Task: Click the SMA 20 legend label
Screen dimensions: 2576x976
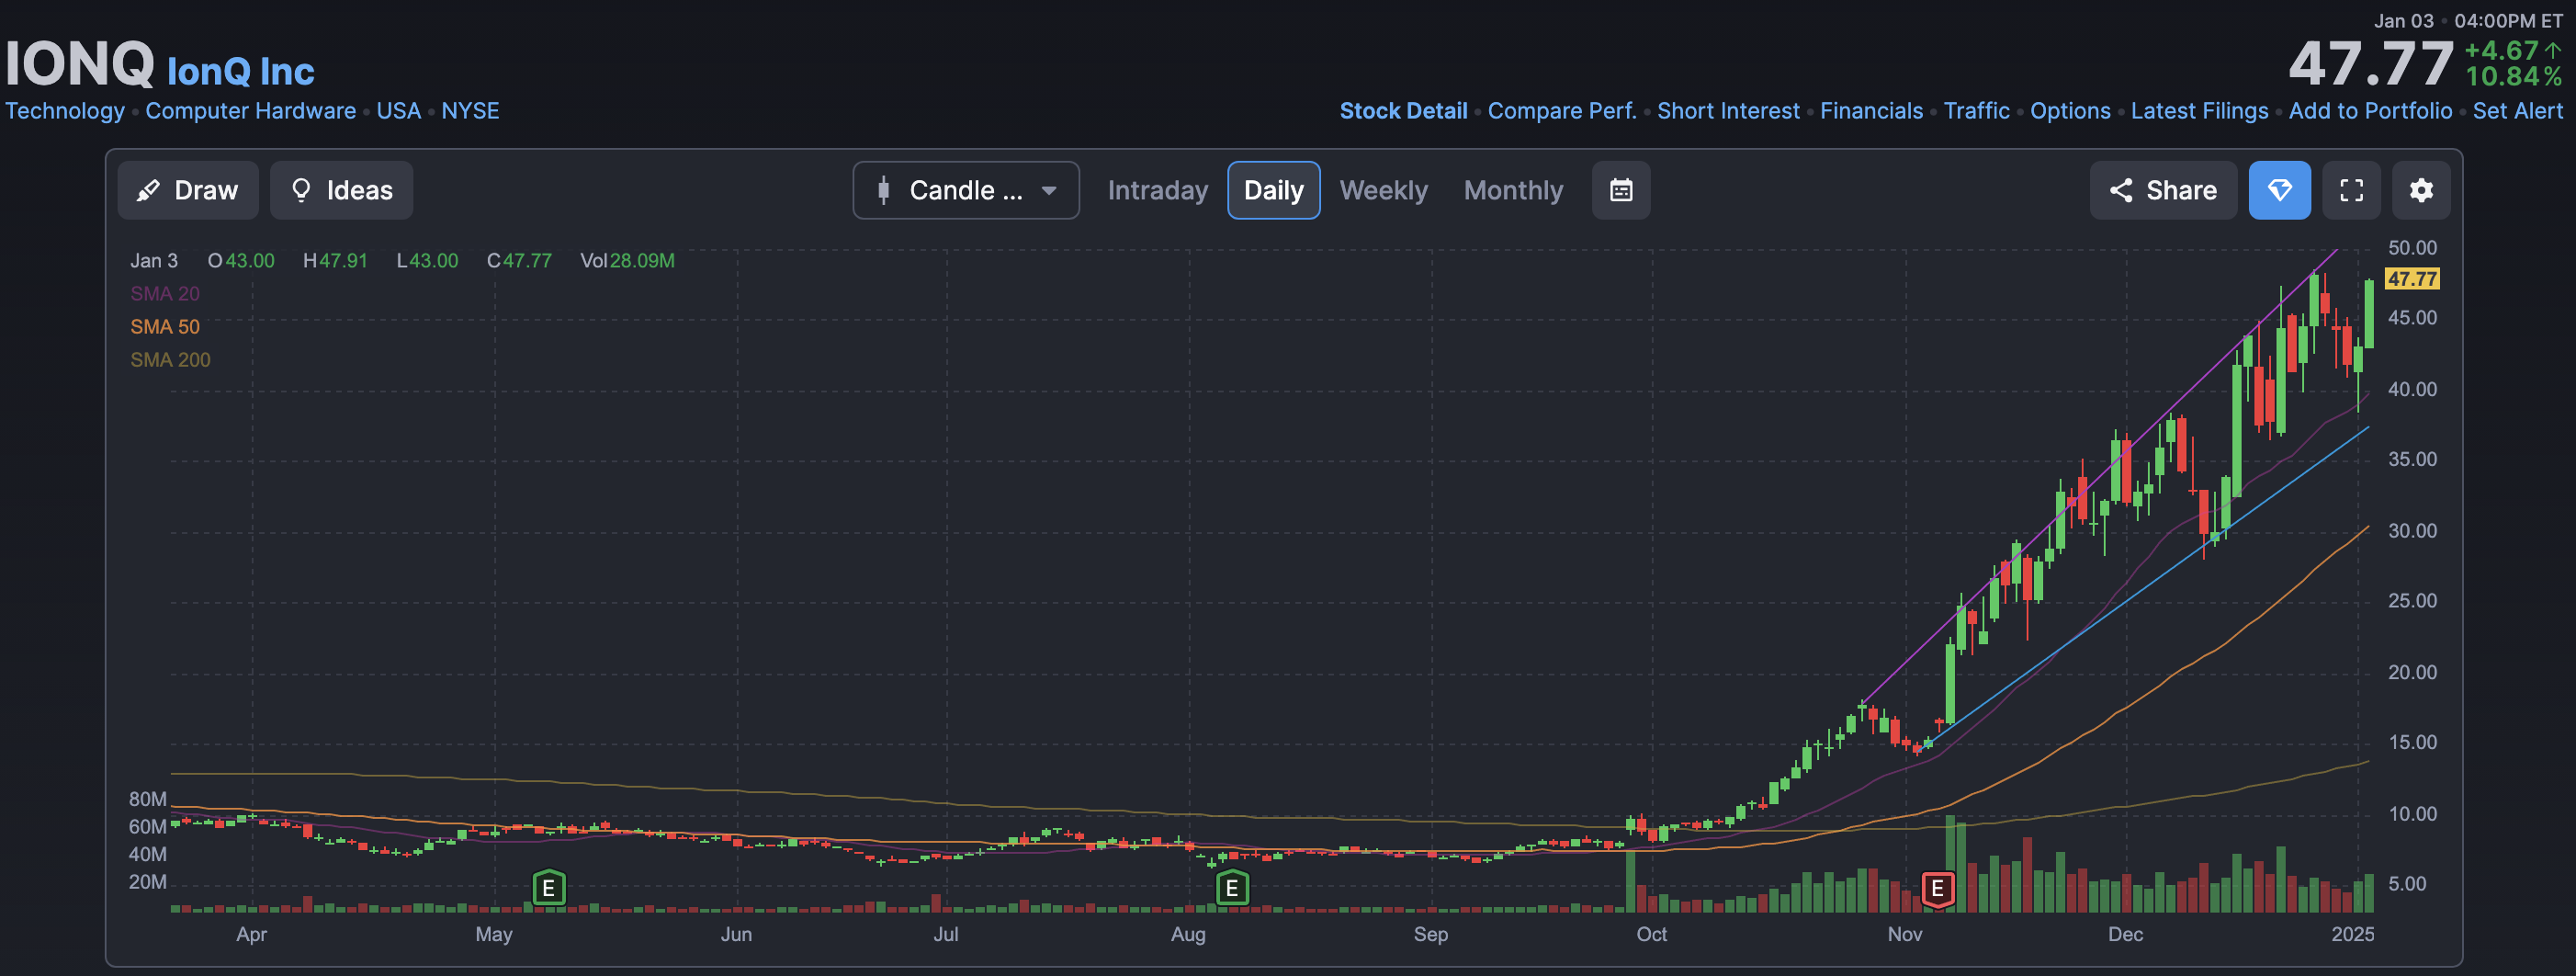Action: coord(165,294)
